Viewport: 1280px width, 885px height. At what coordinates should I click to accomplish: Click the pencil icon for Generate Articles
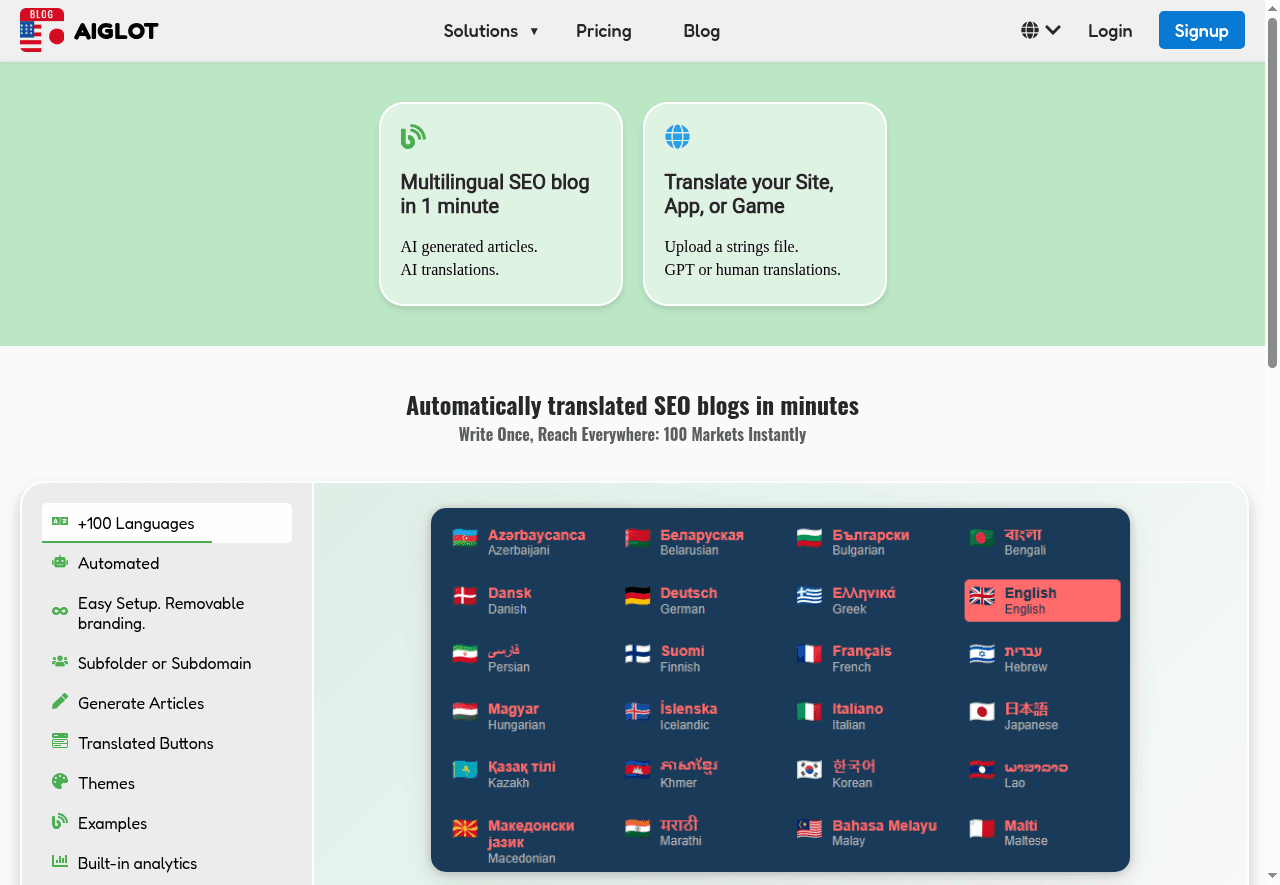60,702
